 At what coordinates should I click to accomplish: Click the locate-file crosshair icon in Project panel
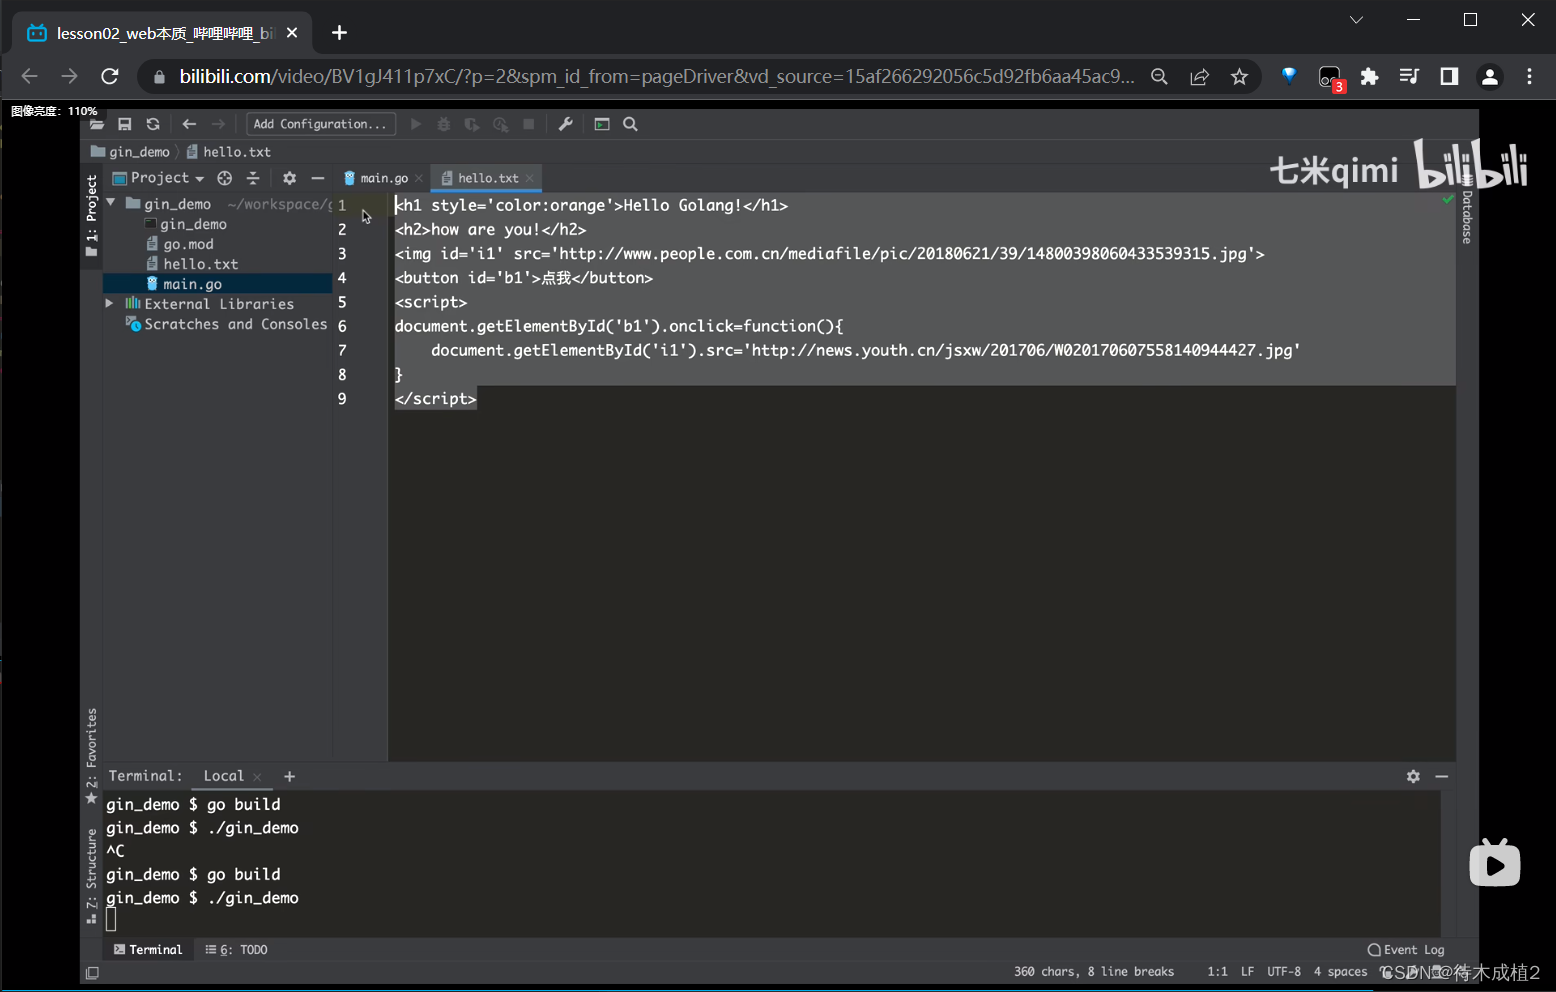point(225,178)
